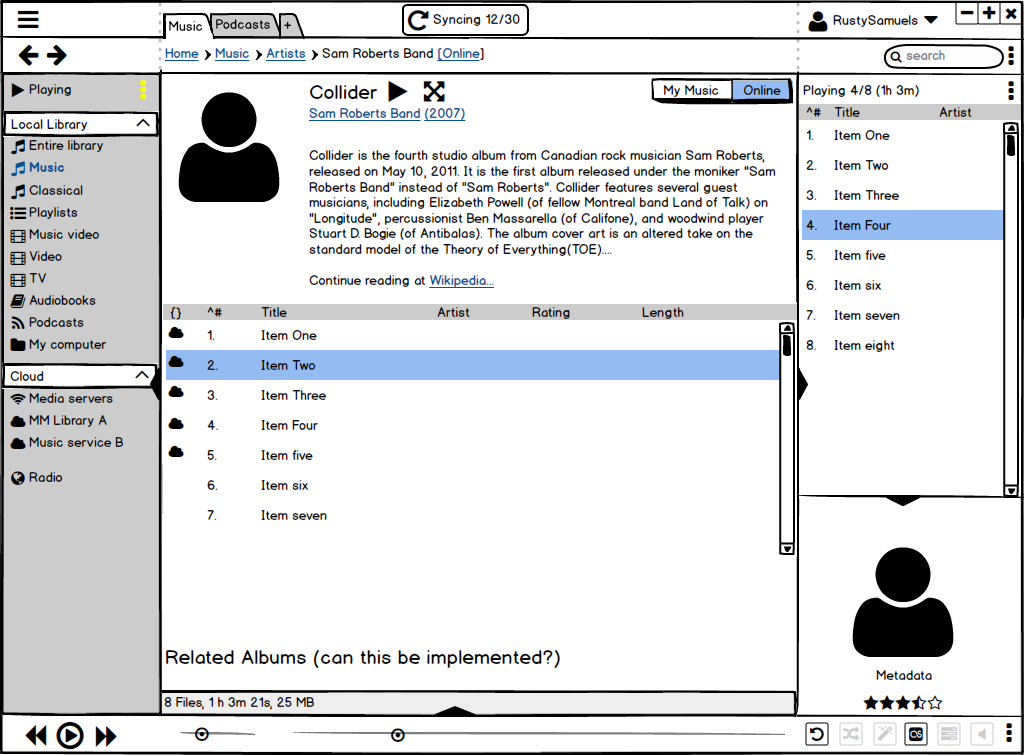Play the Collider album
This screenshot has width=1024, height=755.
[x=398, y=92]
